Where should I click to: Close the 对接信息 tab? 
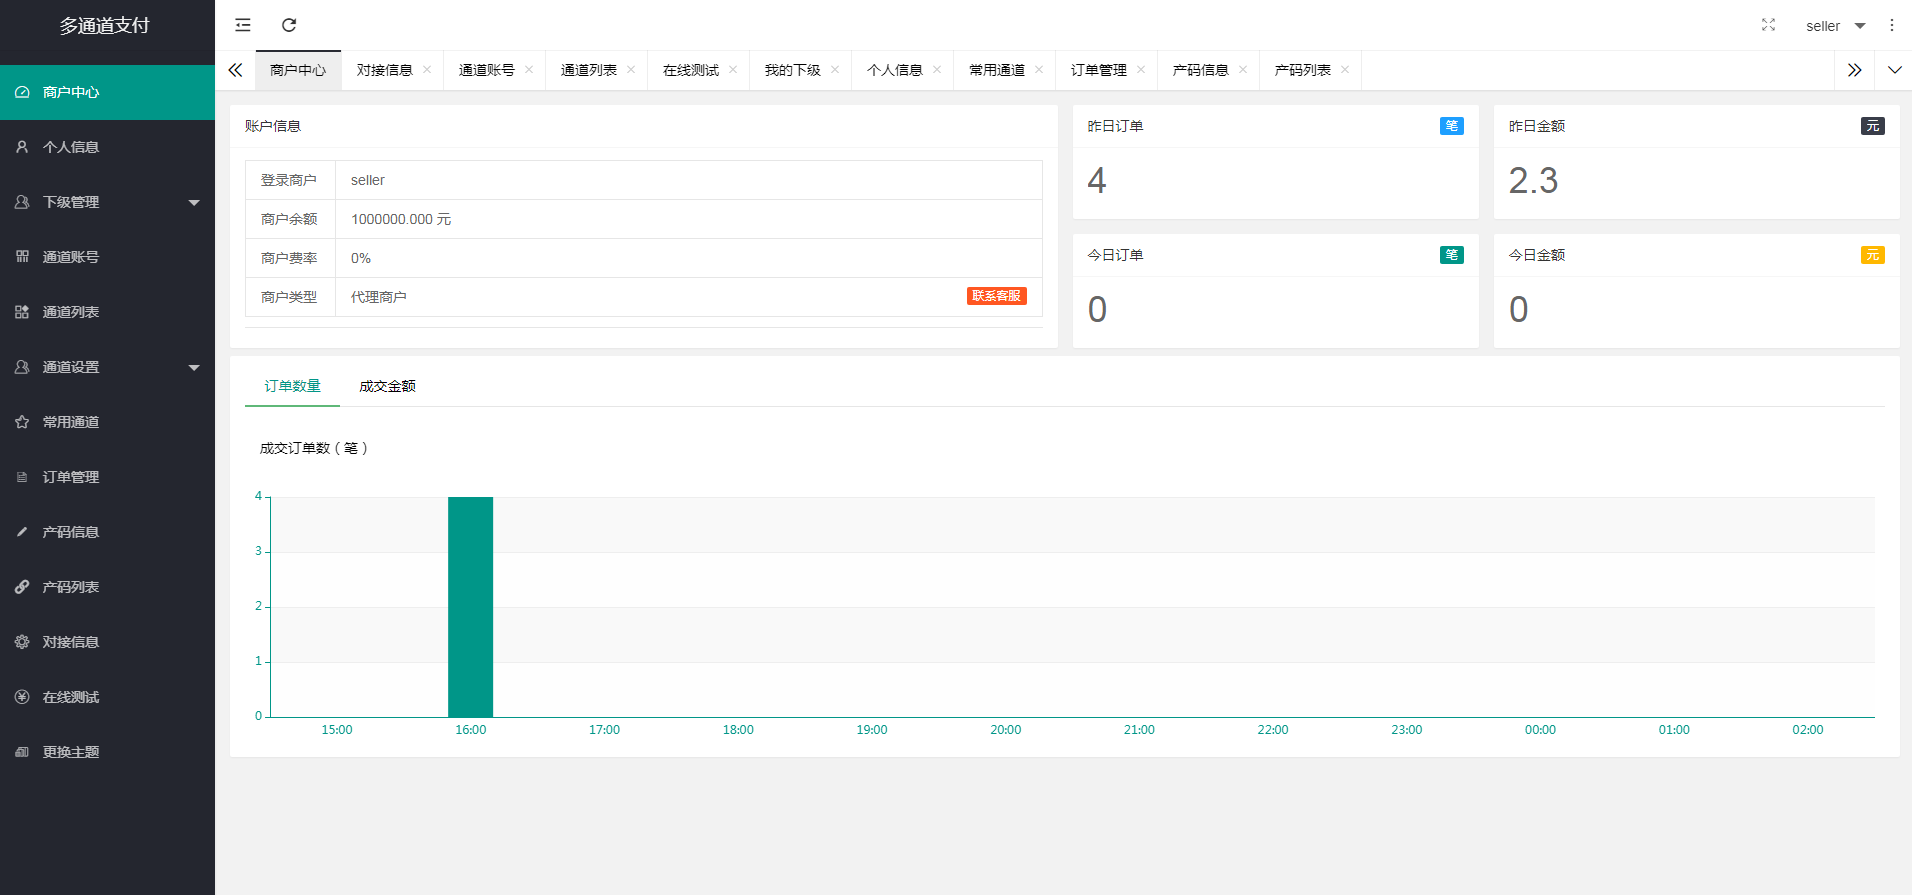click(427, 70)
